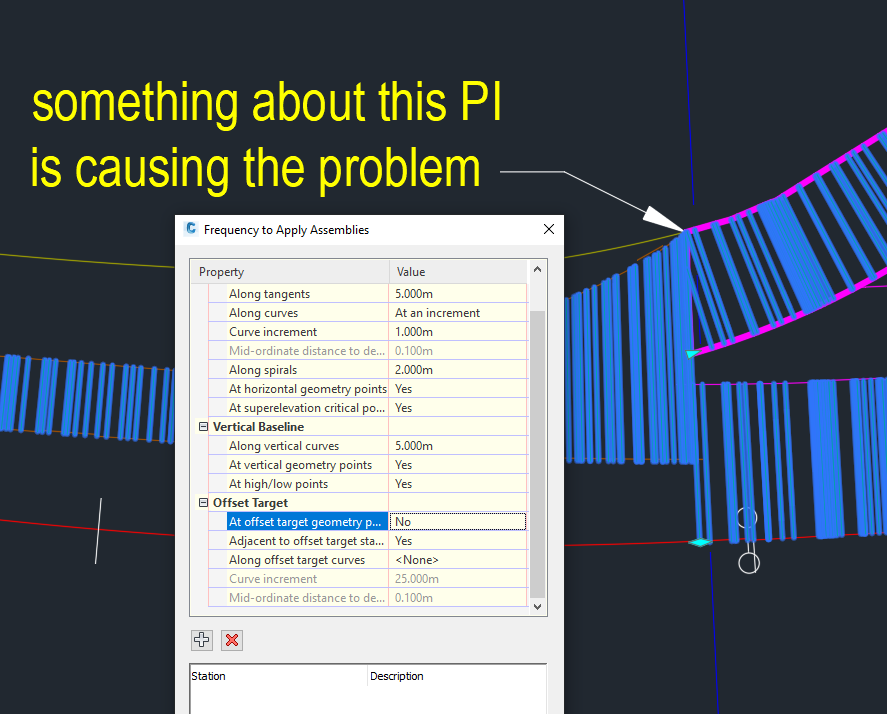Click the property grid scroll down arrow
The width and height of the screenshot is (887, 714).
[537, 607]
